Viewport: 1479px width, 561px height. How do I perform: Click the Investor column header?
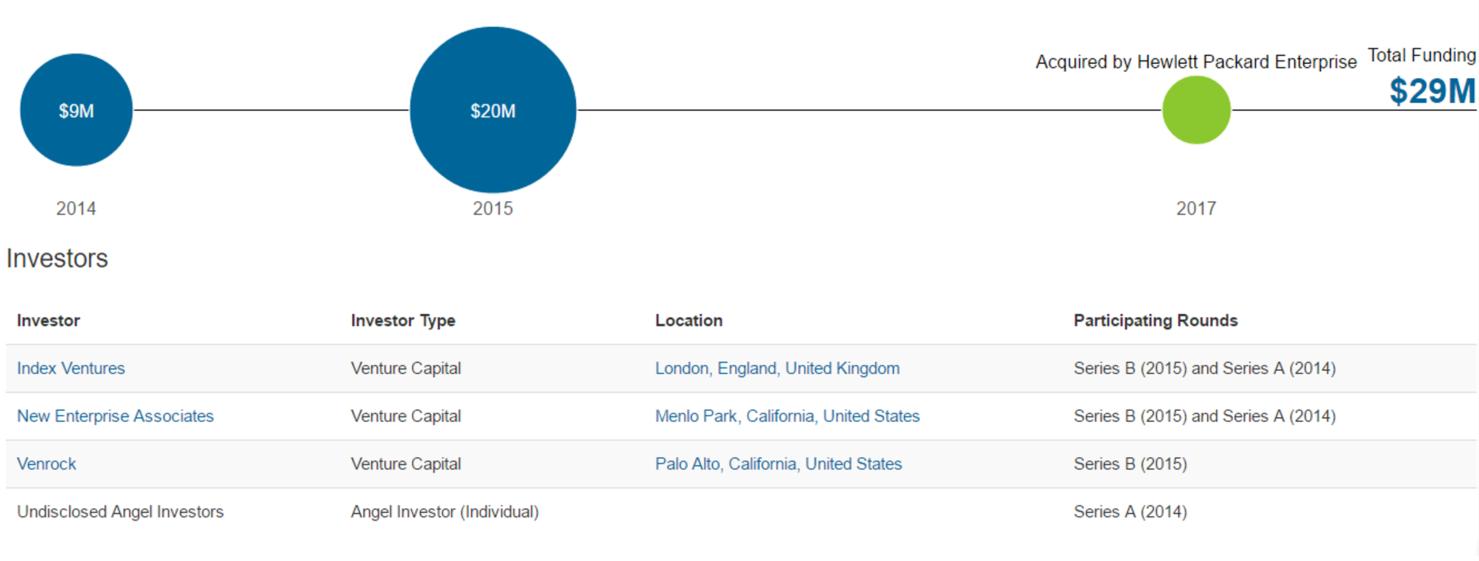pos(48,320)
